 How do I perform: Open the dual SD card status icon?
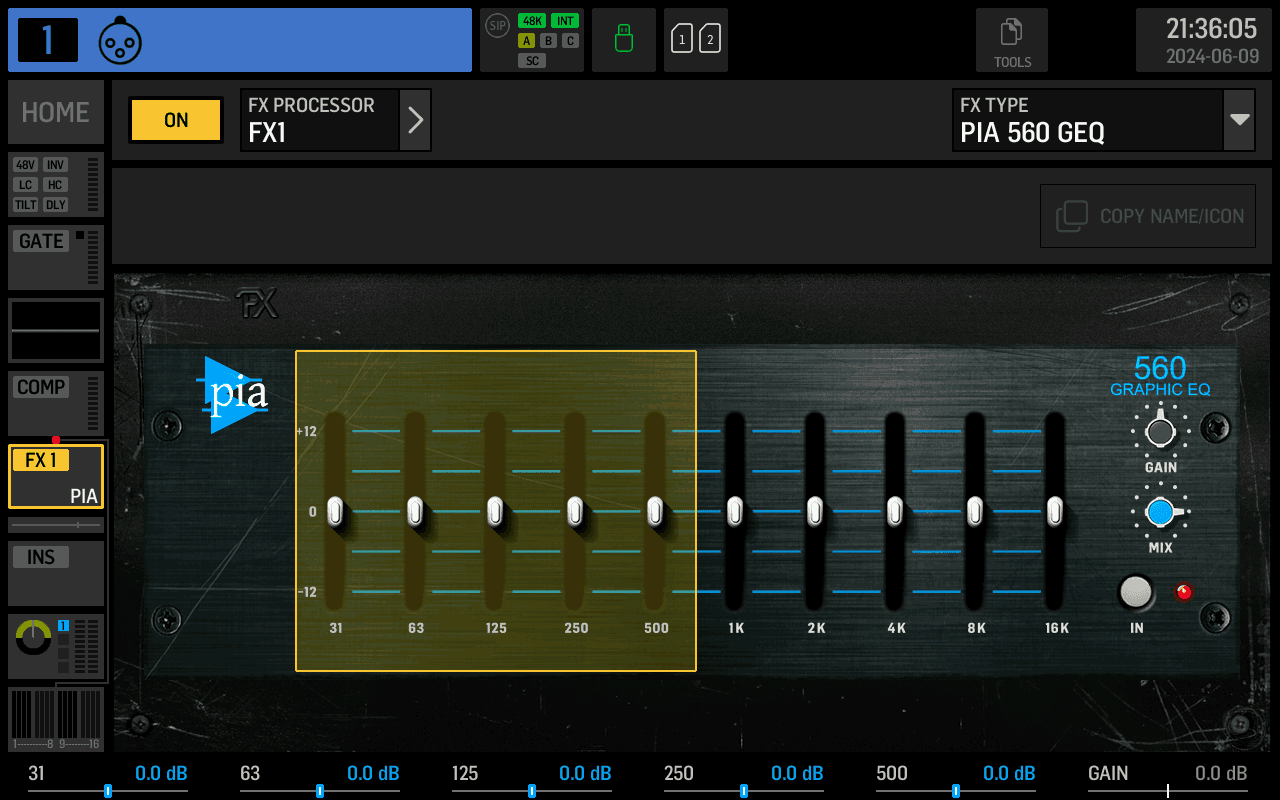696,40
